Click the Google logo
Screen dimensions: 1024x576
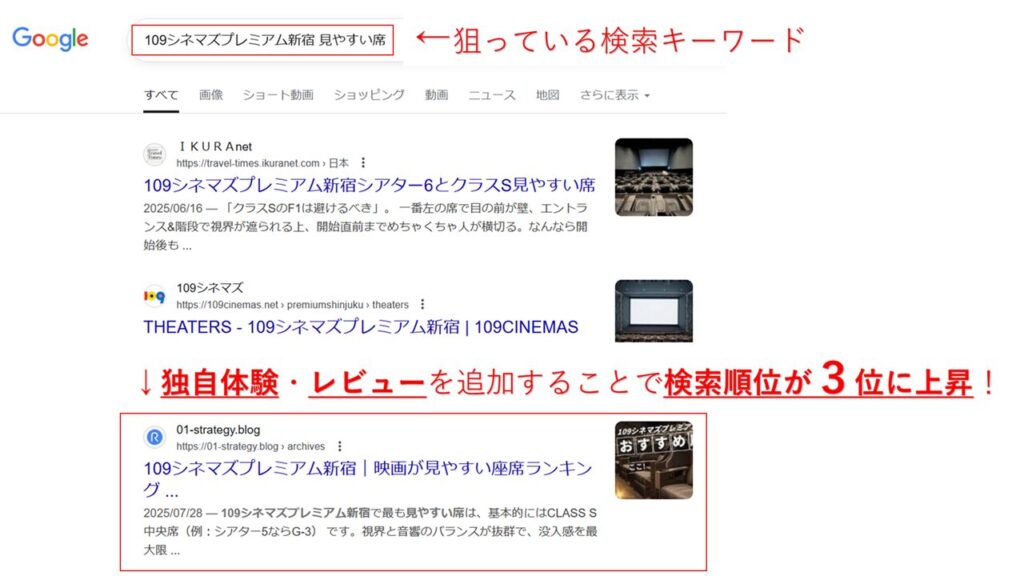(x=50, y=39)
